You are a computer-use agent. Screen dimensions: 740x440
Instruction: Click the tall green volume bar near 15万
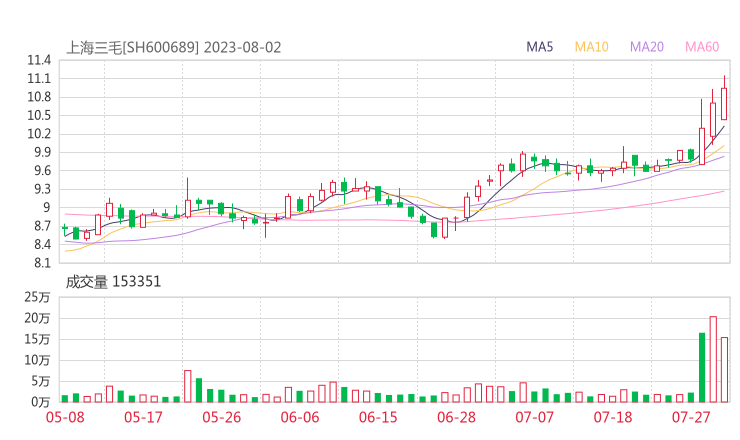click(x=702, y=367)
